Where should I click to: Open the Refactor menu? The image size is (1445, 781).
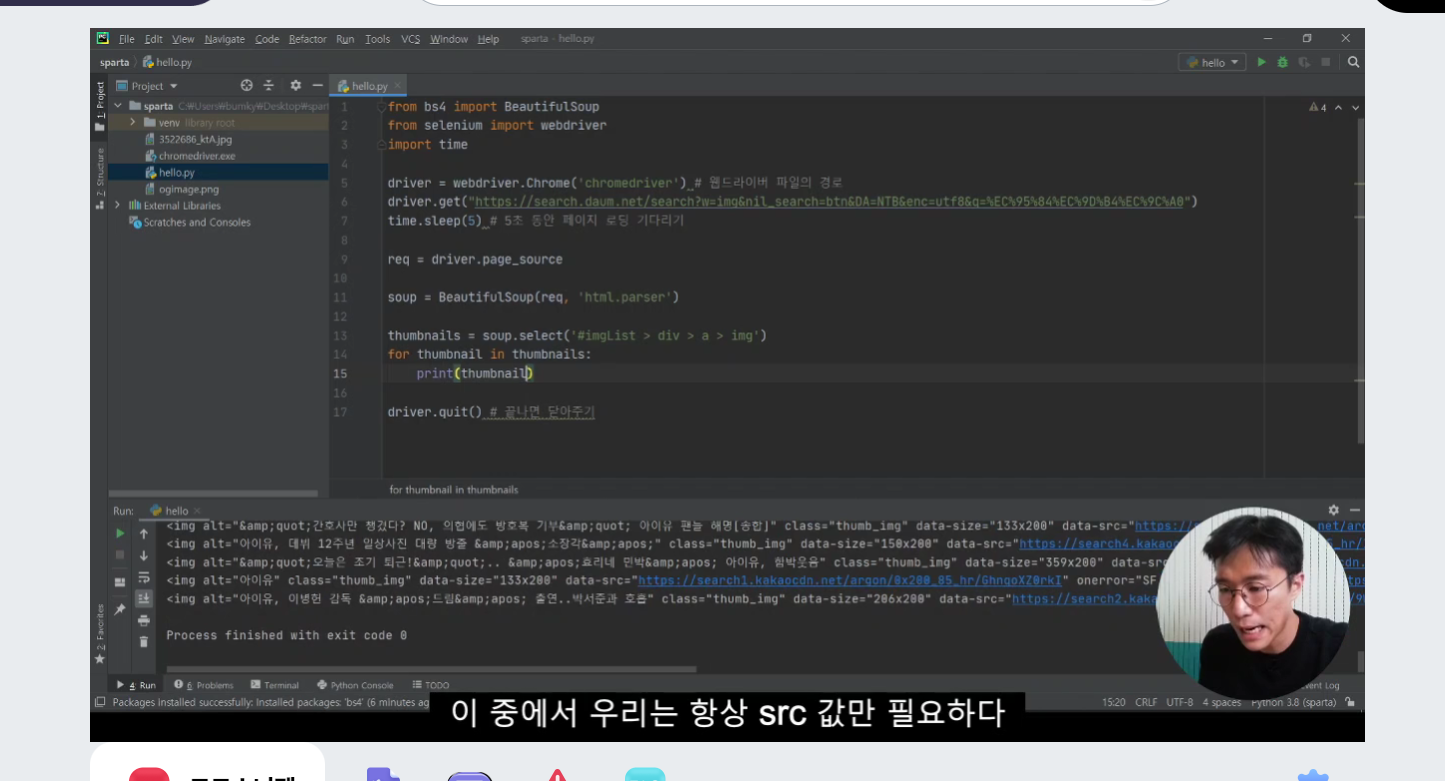pyautogui.click(x=307, y=39)
